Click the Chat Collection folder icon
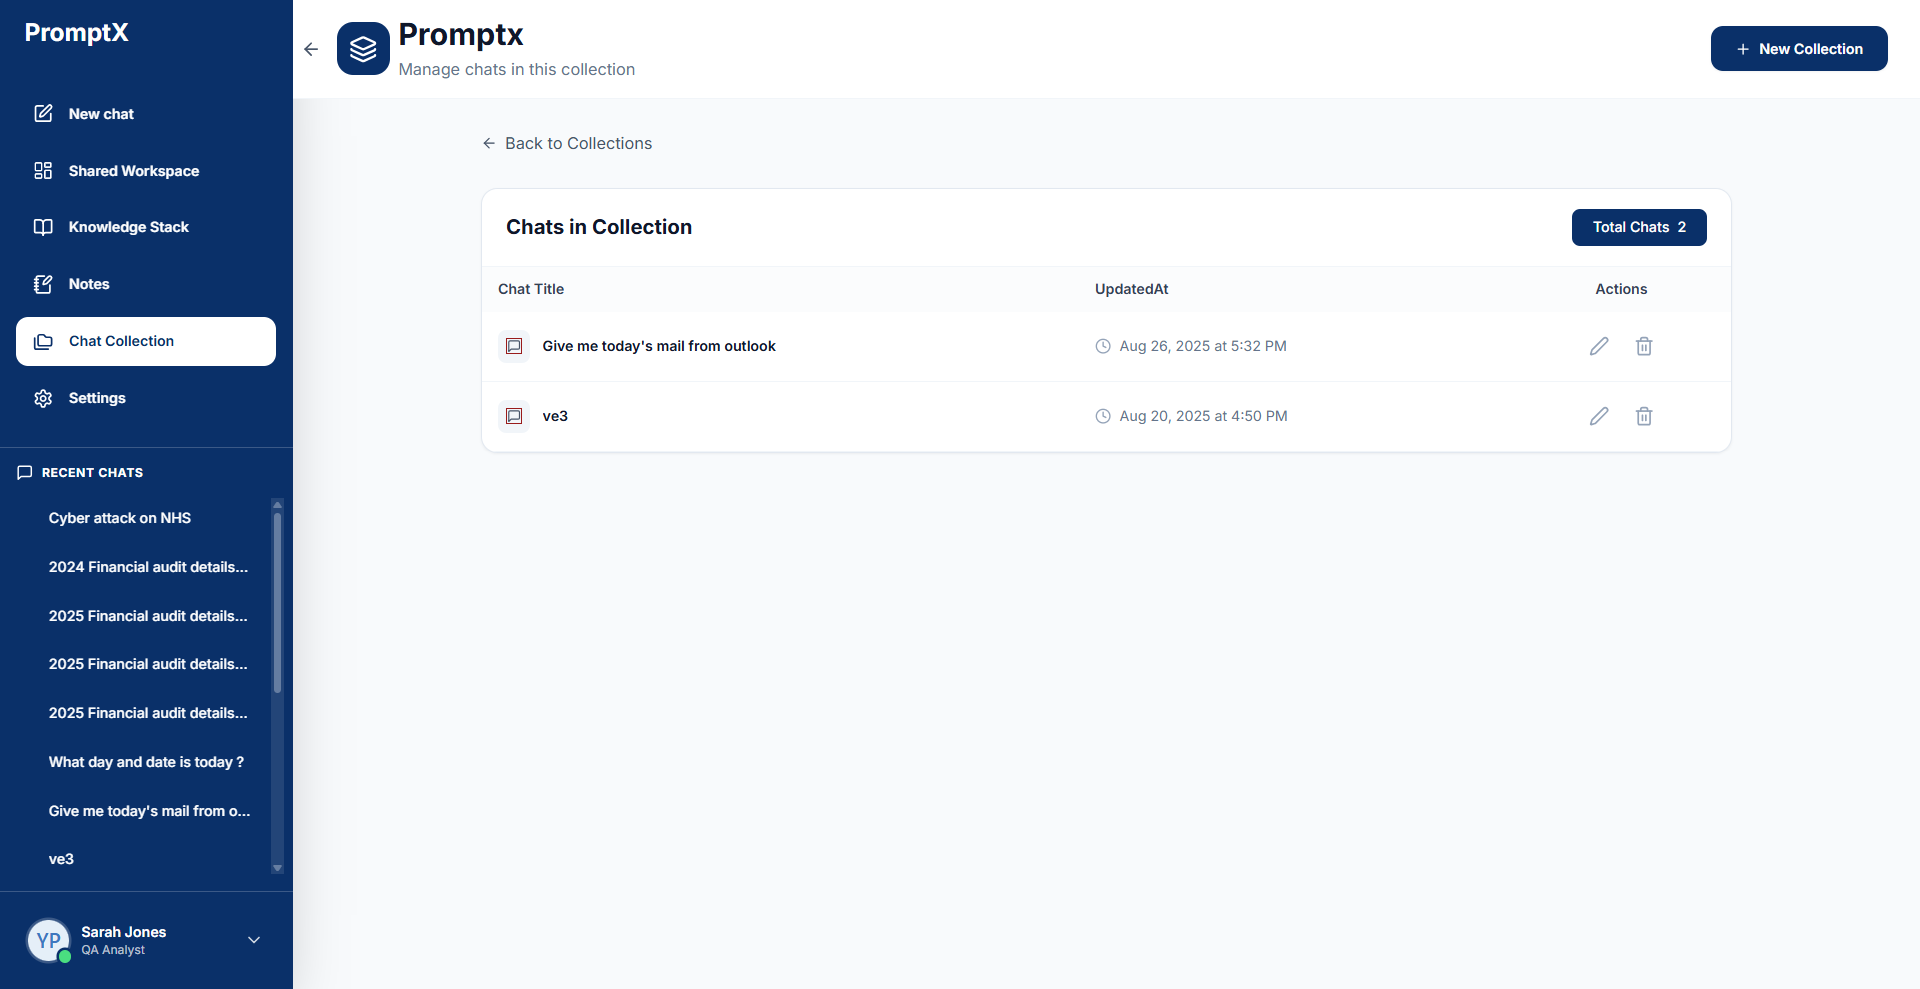1920x989 pixels. (43, 341)
